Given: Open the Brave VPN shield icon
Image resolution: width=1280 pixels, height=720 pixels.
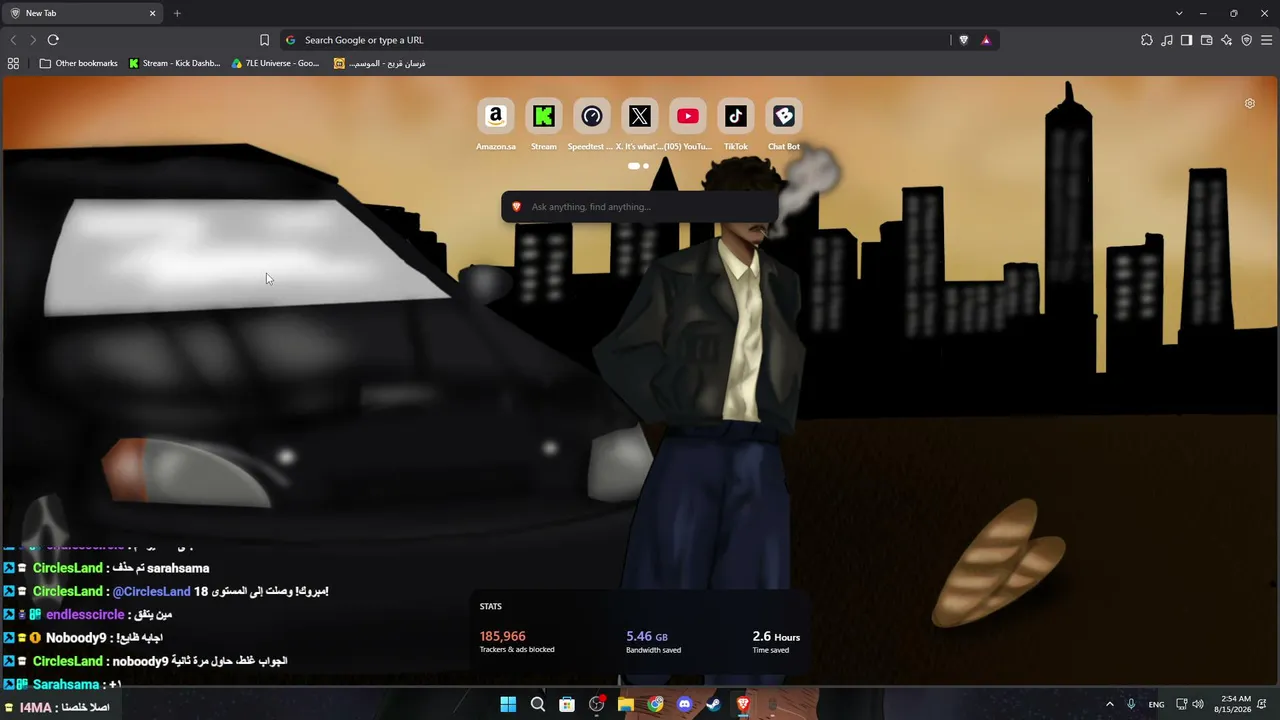Looking at the screenshot, I should tap(1246, 40).
